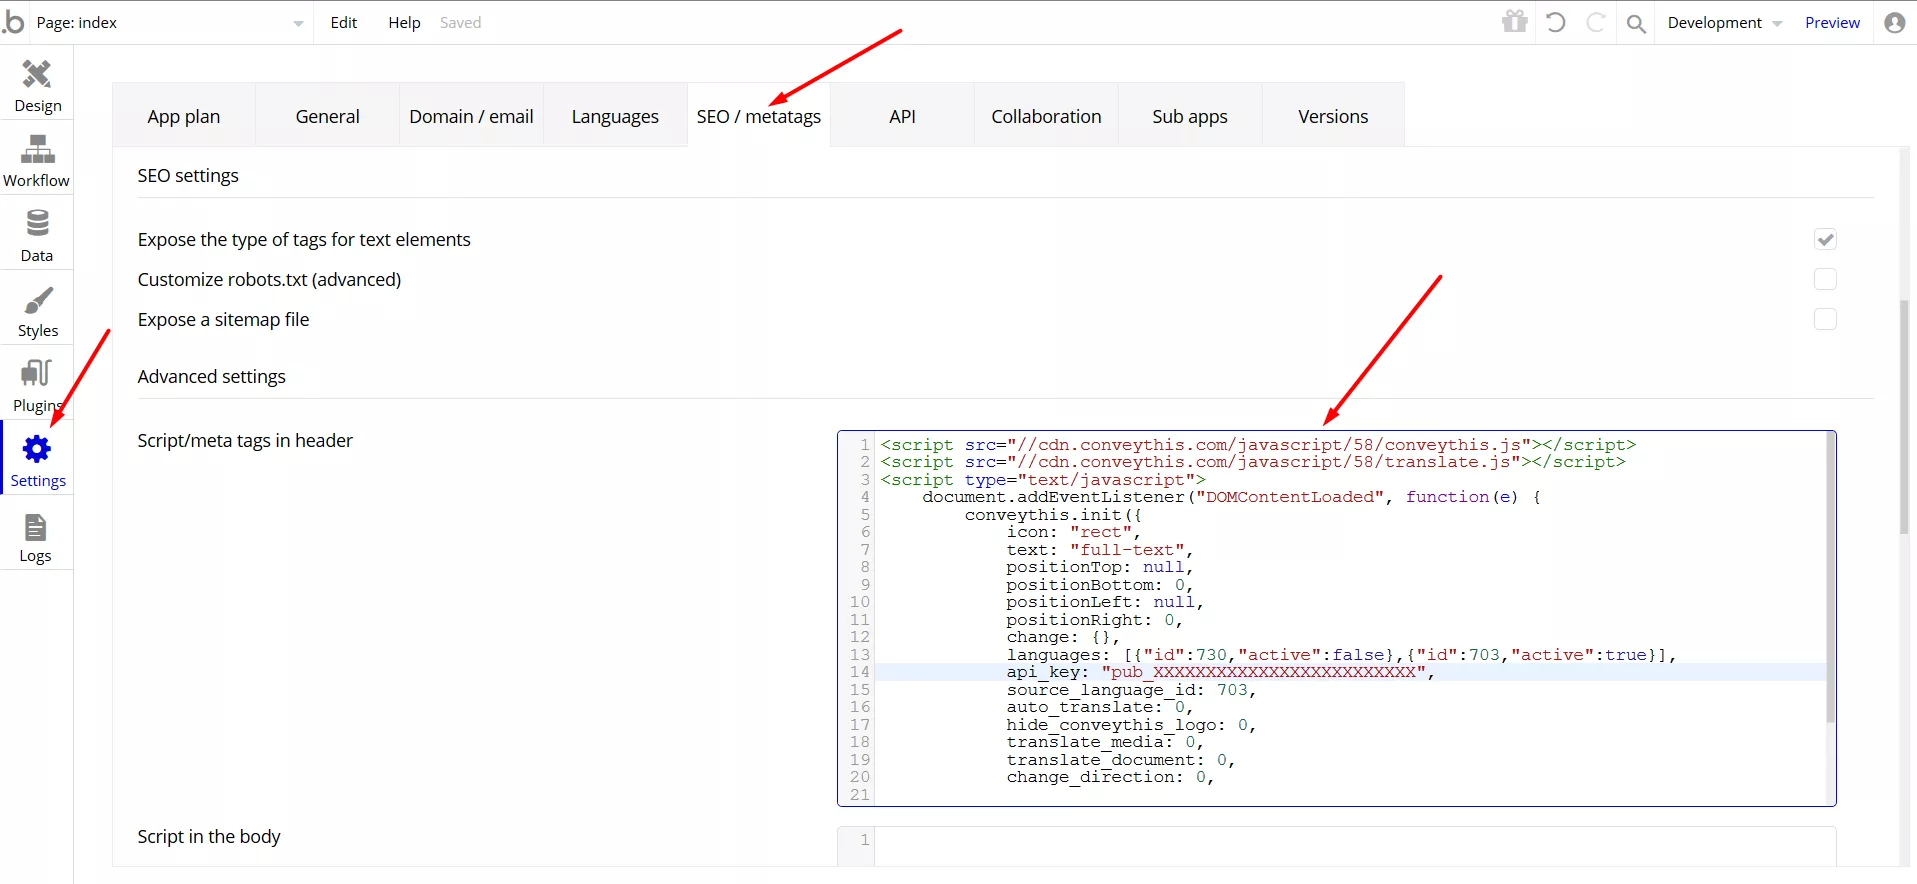Screen dimensions: 1917x884
Task: Click the 'change_direction: 0' line
Action: click(1110, 777)
